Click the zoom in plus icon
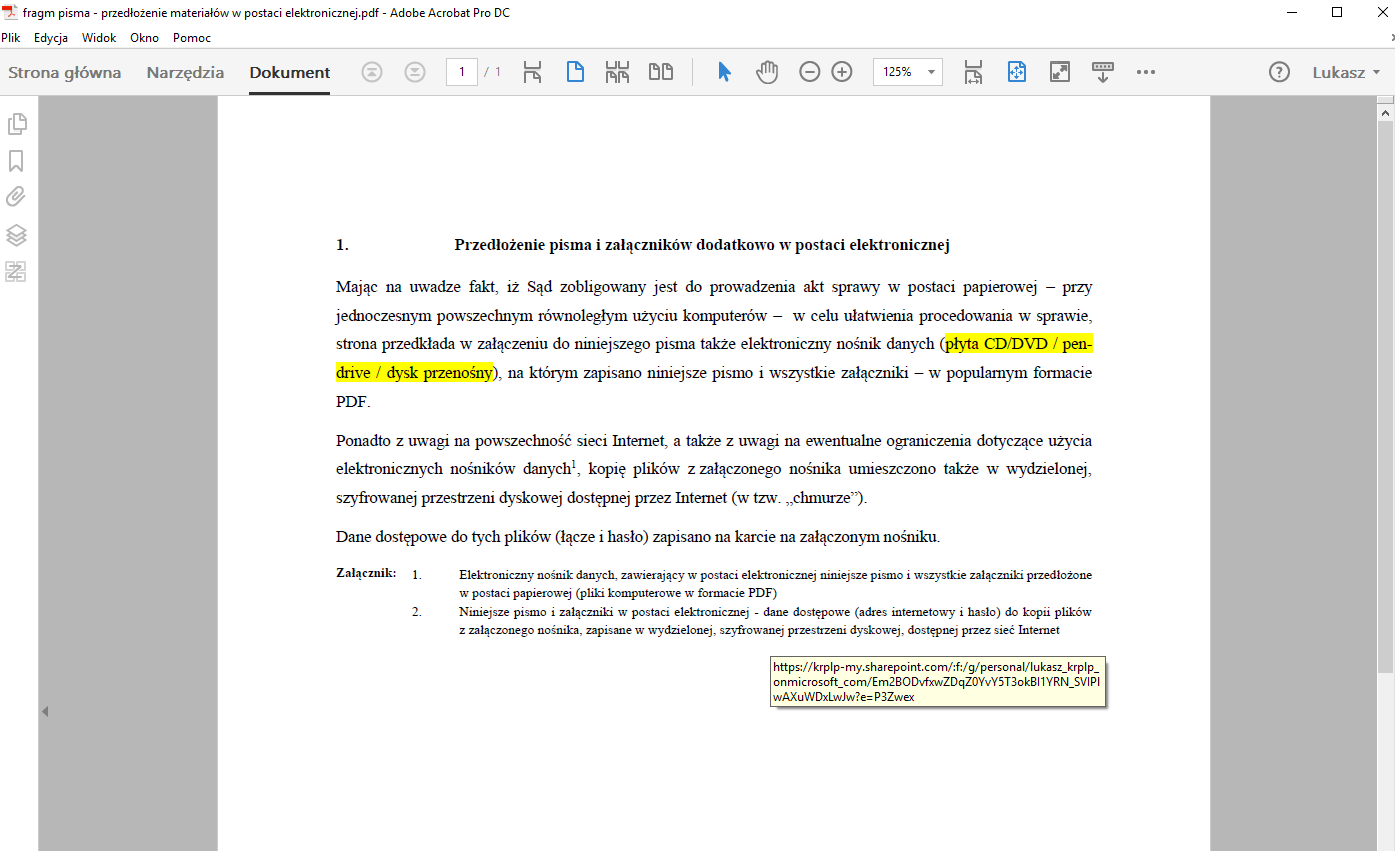Image resolution: width=1395 pixels, height=851 pixels. click(842, 72)
